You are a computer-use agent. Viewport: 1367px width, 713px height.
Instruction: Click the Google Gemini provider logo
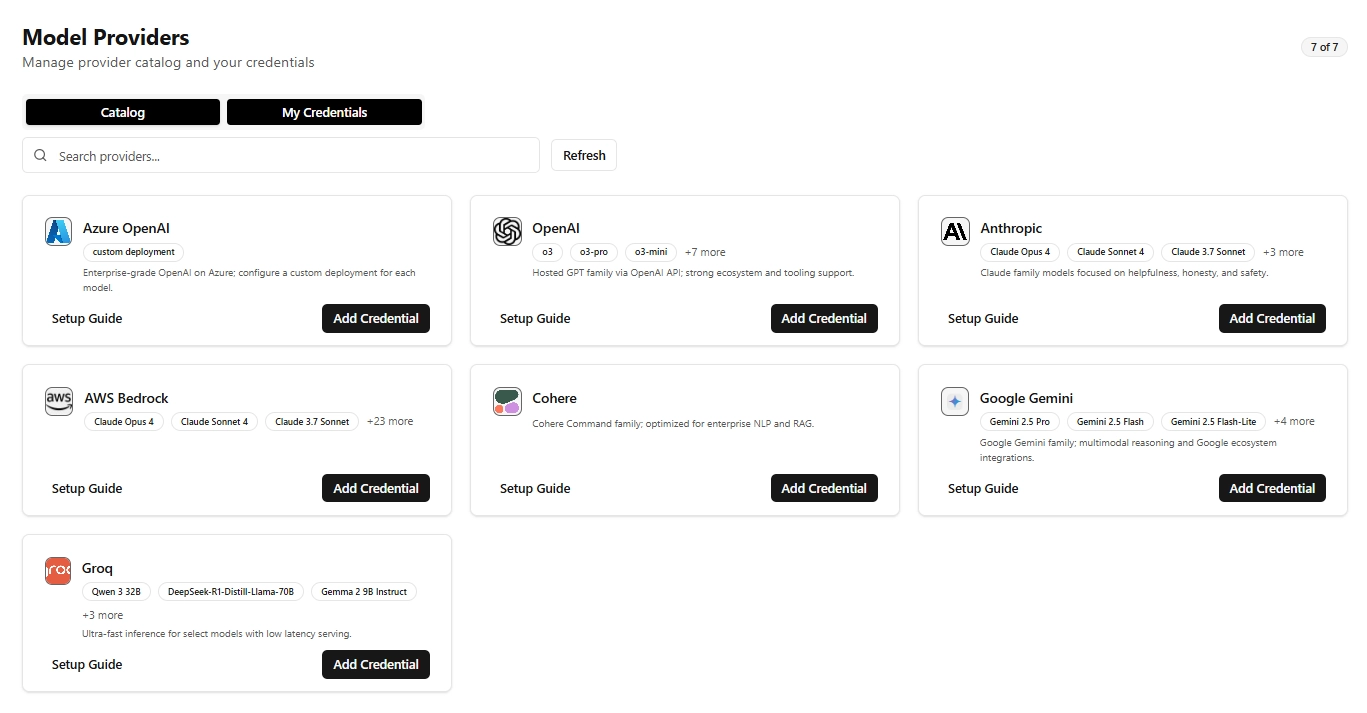coord(955,401)
